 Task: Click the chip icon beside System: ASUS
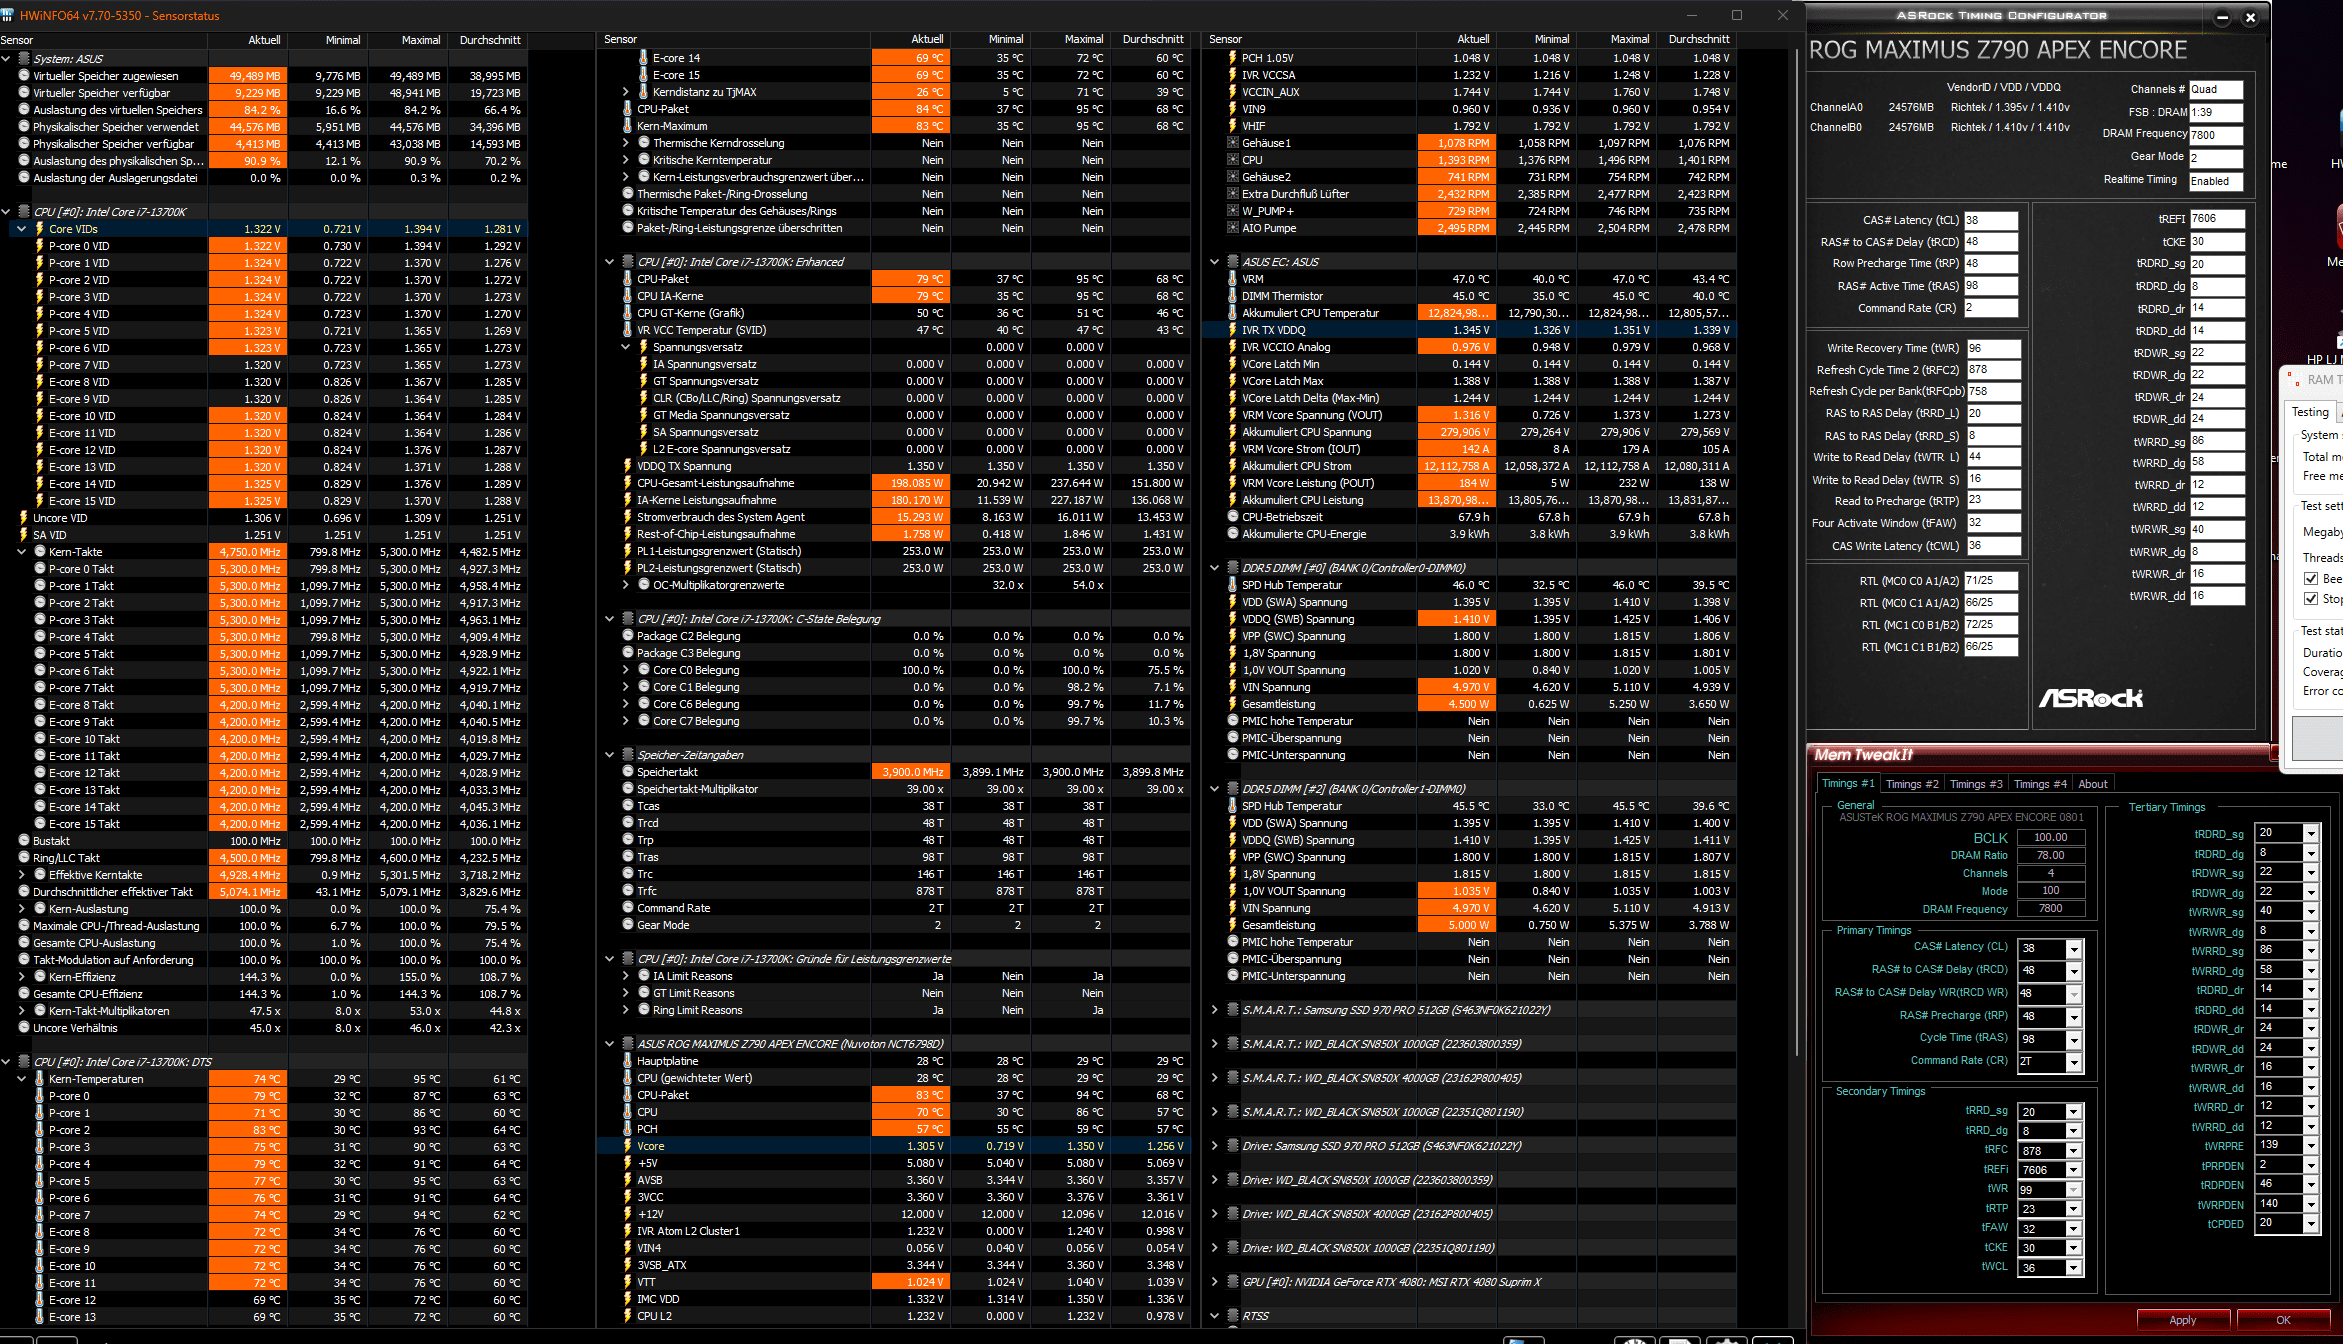pyautogui.click(x=24, y=59)
